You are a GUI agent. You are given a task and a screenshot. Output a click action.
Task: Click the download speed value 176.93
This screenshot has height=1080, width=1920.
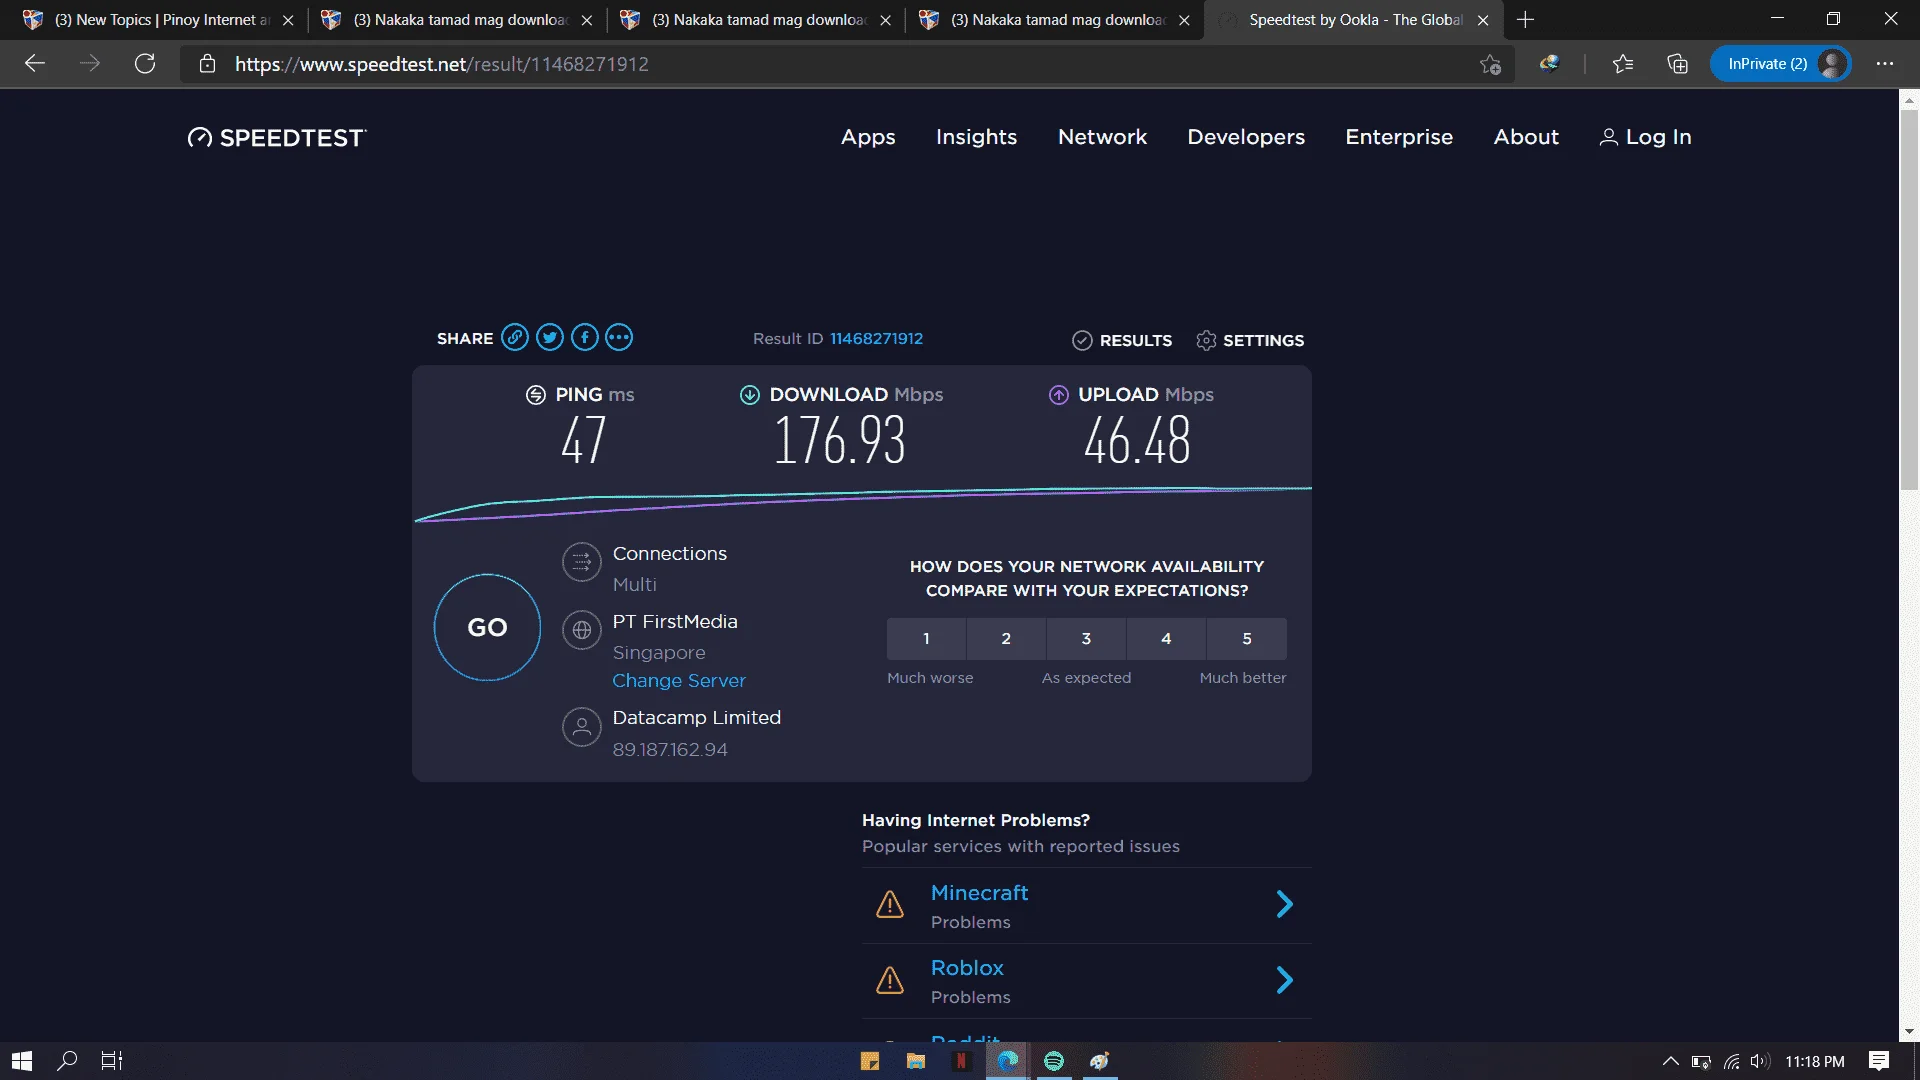[x=840, y=441]
